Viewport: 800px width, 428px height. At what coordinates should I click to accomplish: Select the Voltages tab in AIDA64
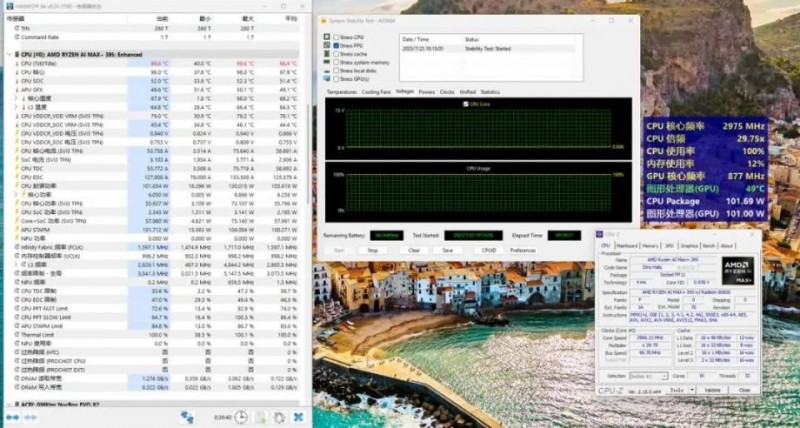(405, 92)
